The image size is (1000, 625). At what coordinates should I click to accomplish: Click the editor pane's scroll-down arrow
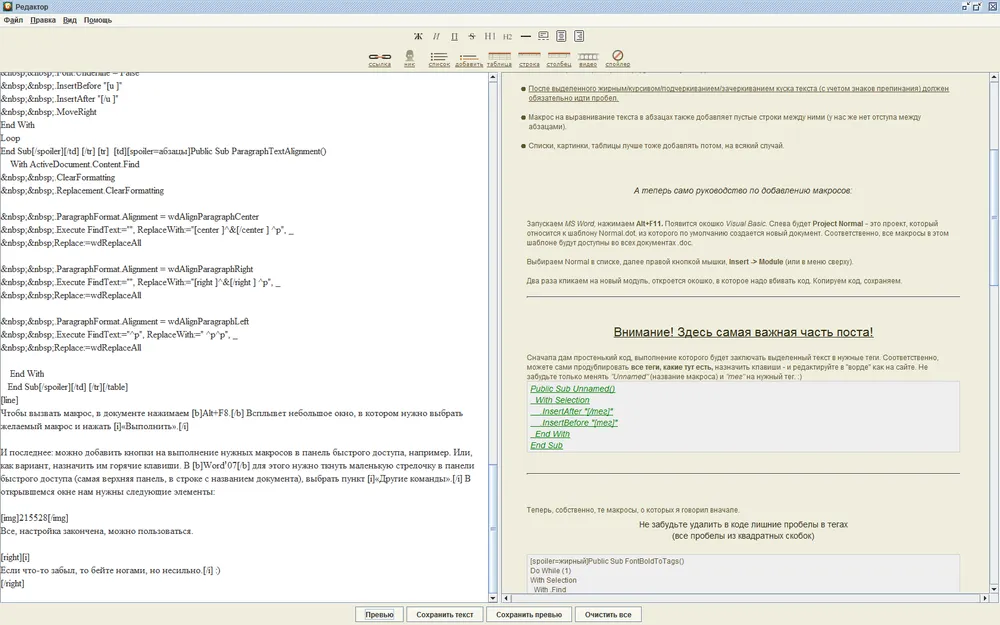[x=492, y=597]
